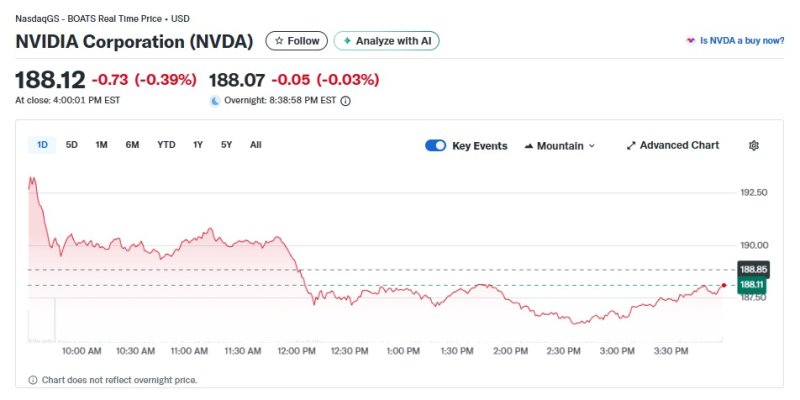Viewport: 800px width, 400px height.
Task: Click the overnight price info icon
Action: click(x=345, y=101)
